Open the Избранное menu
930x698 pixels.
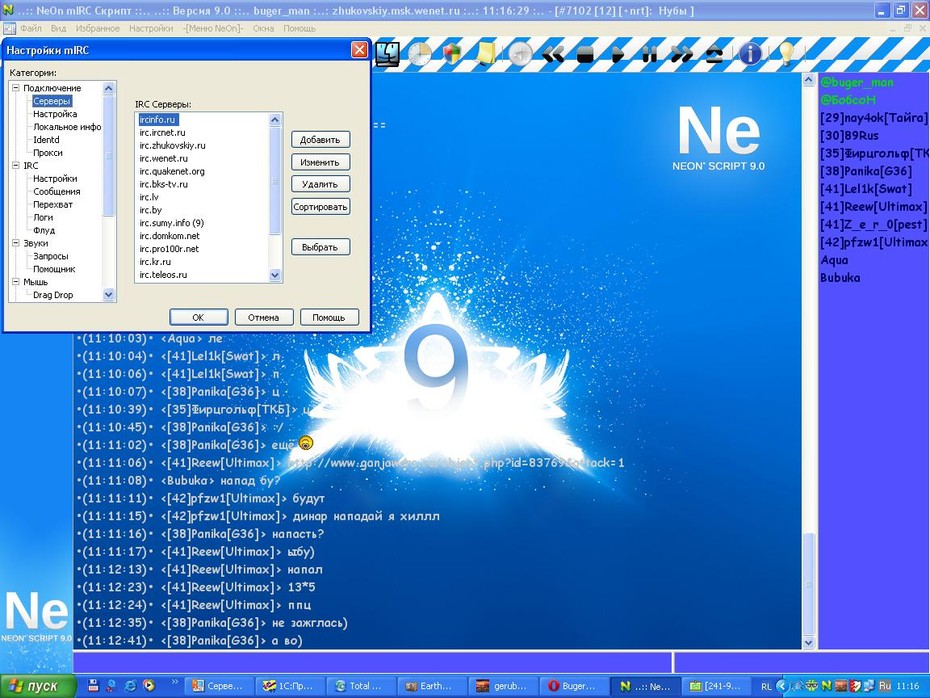tap(97, 28)
